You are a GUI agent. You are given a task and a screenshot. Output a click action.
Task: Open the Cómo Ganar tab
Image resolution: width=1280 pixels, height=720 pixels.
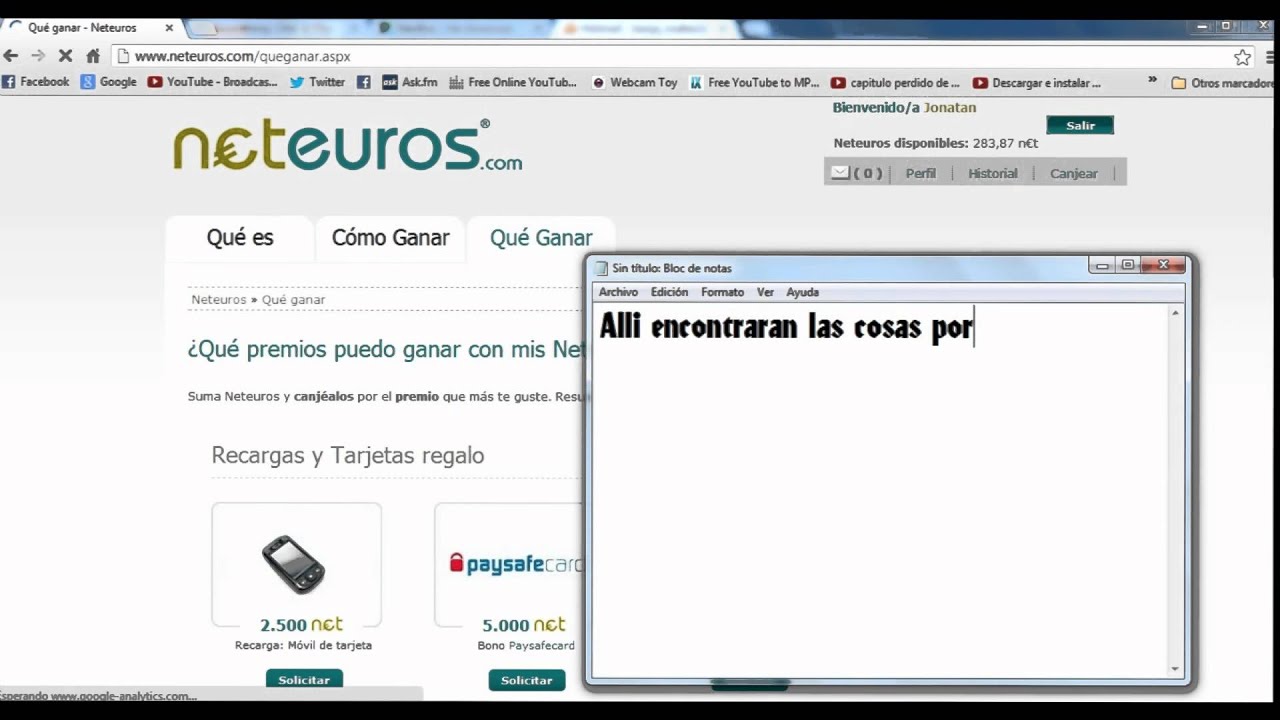pos(390,238)
